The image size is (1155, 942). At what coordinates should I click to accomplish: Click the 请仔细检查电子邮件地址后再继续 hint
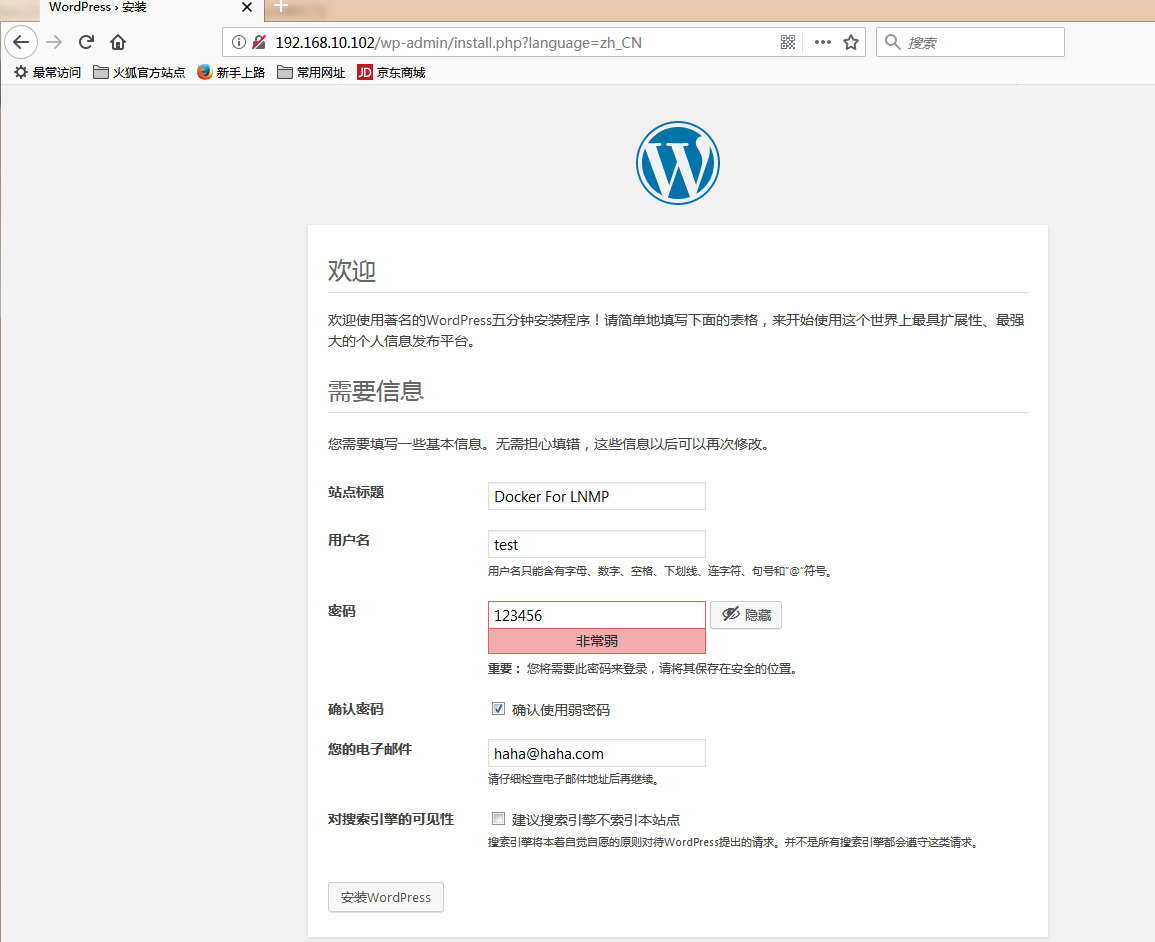pyautogui.click(x=573, y=779)
